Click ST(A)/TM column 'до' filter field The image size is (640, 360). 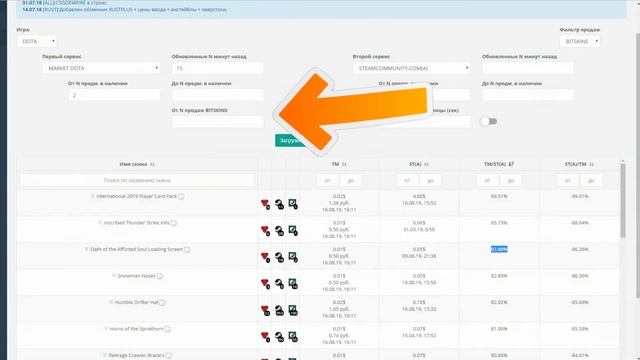591,180
